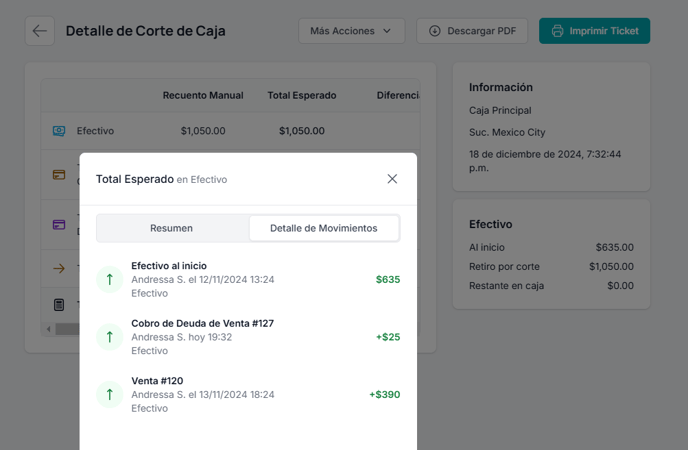Image resolution: width=688 pixels, height=450 pixels.
Task: Open the Más Acciones dropdown
Action: click(x=351, y=31)
